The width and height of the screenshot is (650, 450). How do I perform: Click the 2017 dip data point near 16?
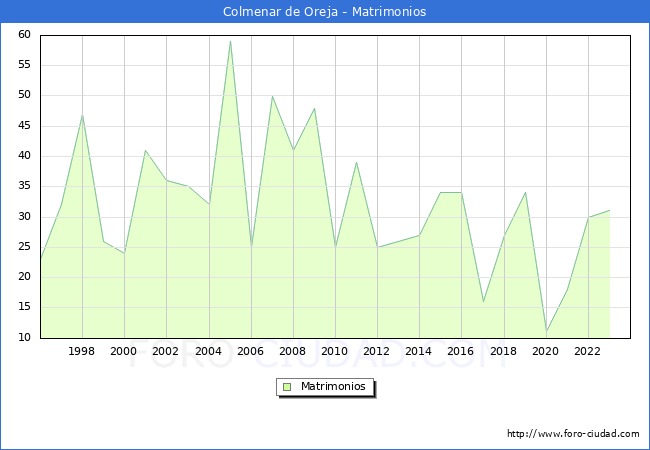pyautogui.click(x=483, y=302)
